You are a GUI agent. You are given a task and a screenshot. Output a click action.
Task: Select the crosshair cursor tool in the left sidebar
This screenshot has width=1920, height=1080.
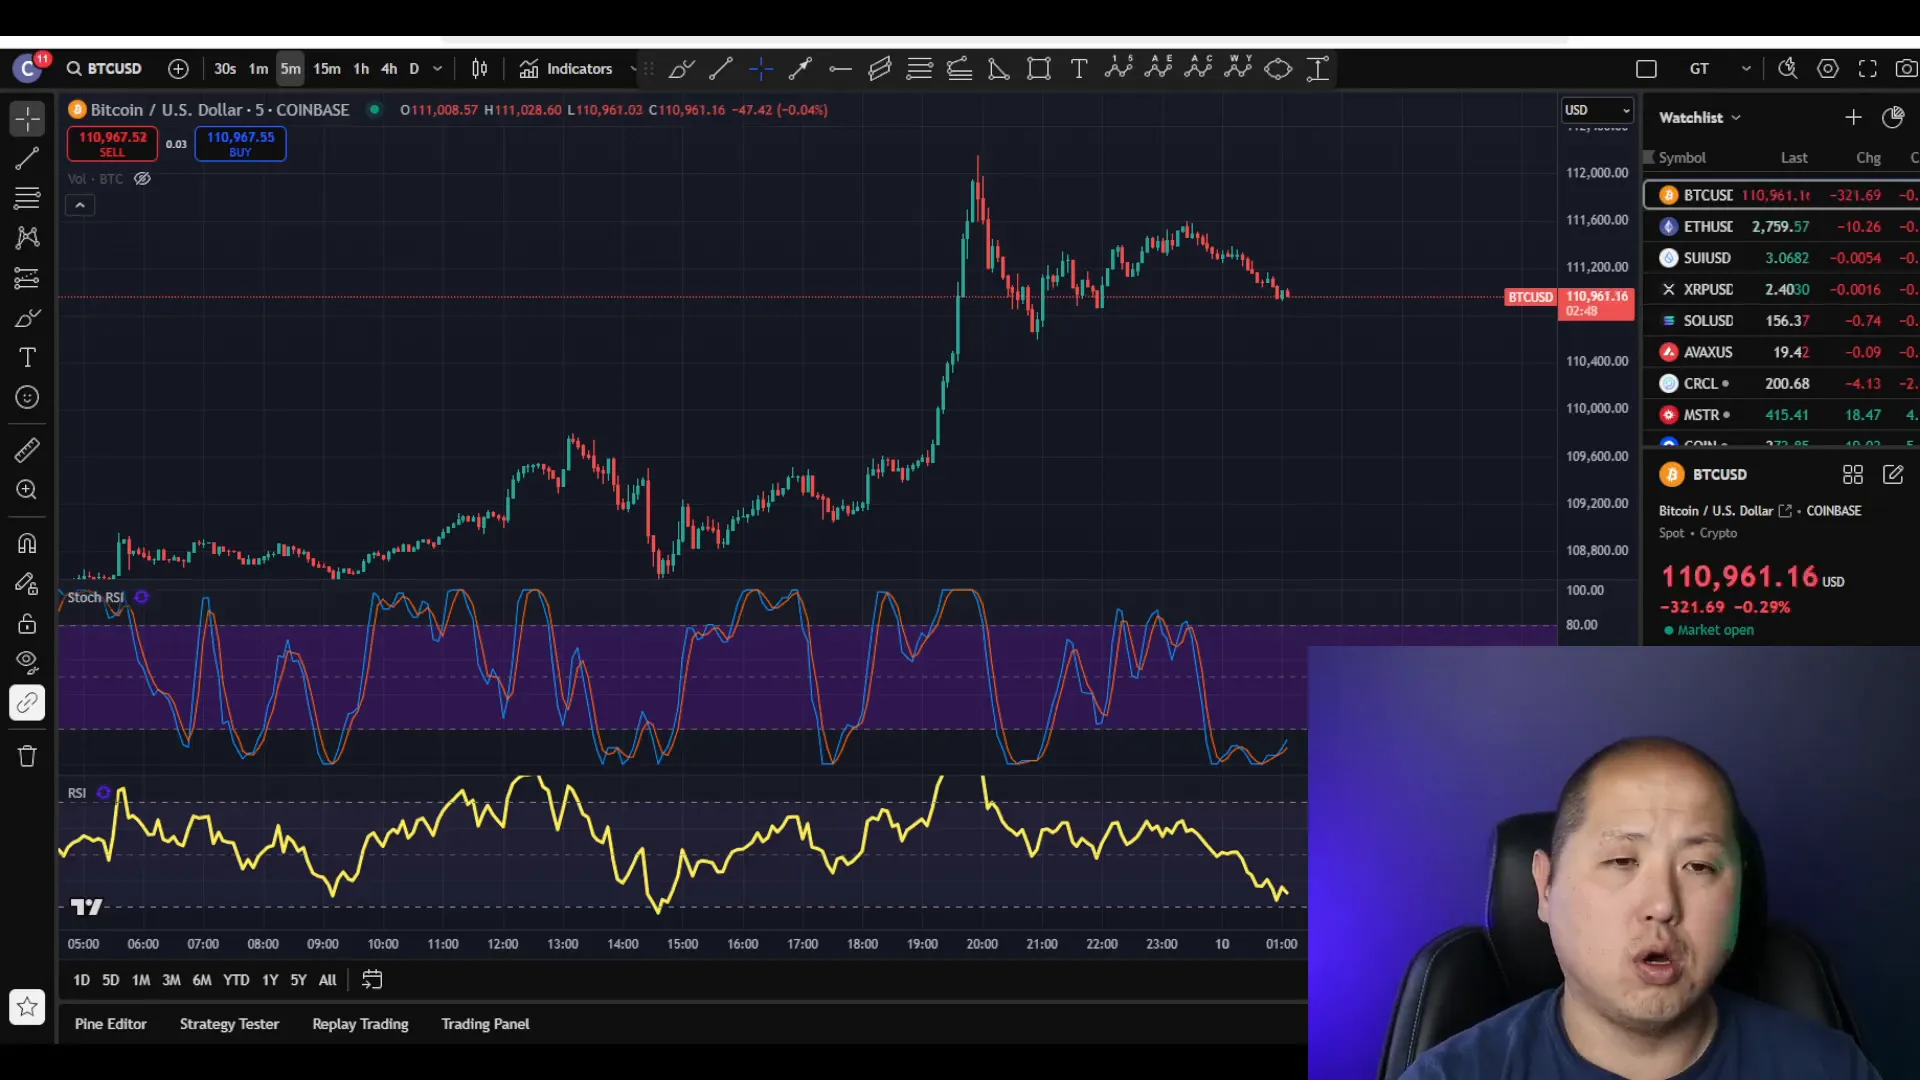tap(27, 119)
